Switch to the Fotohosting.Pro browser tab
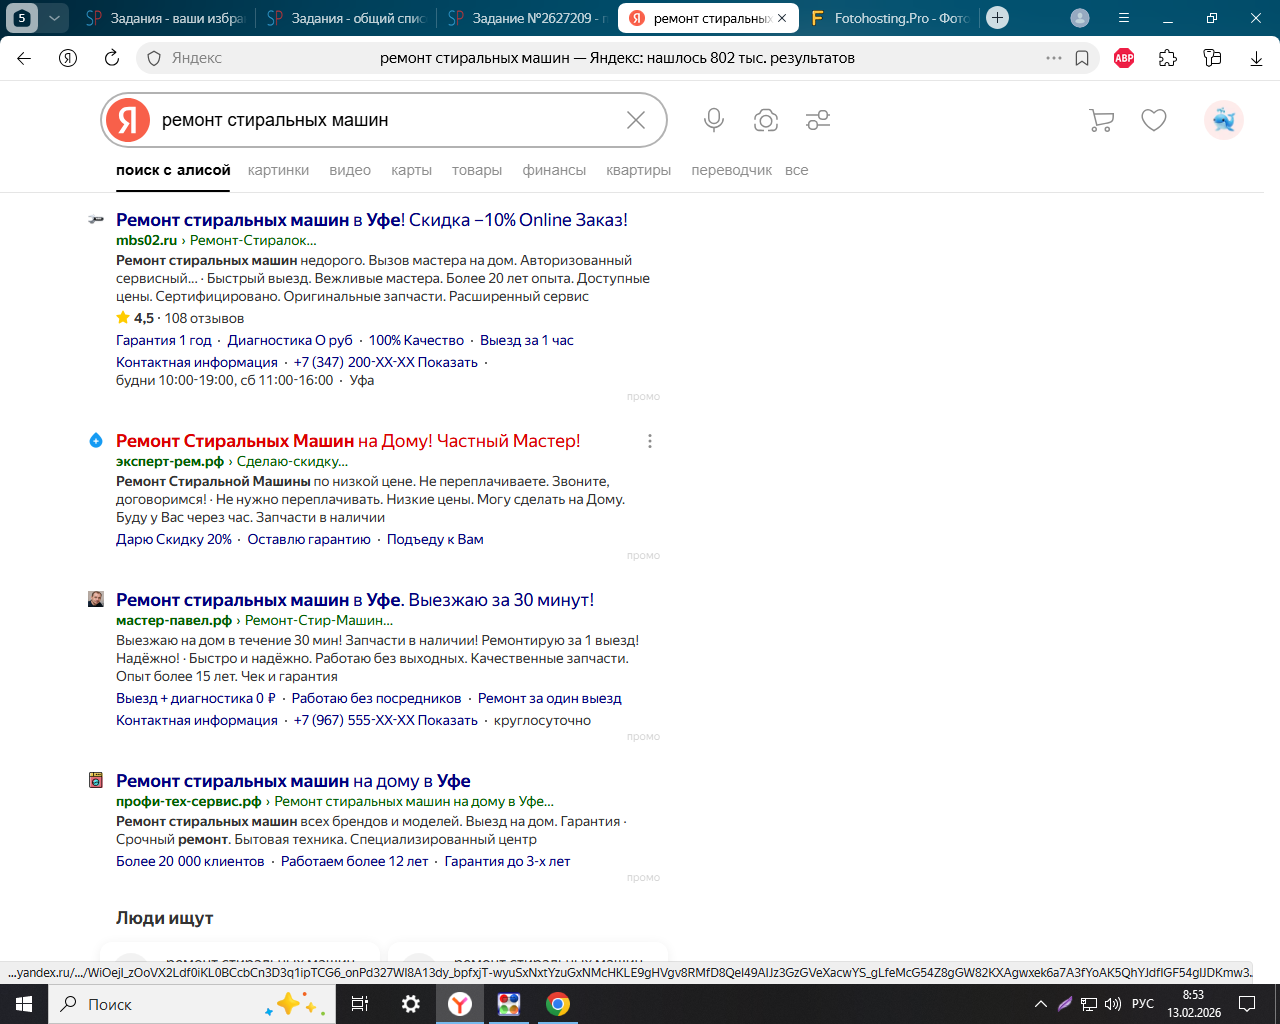The image size is (1280, 1024). tap(888, 18)
